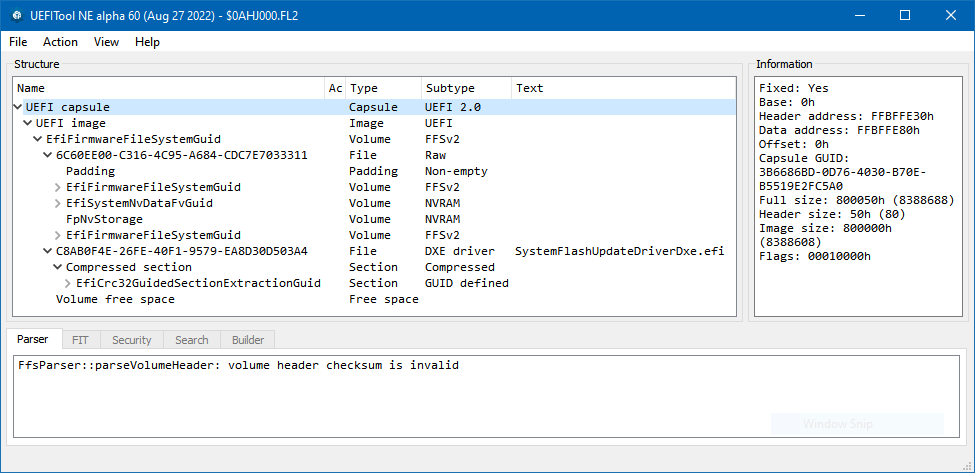Click the volume header checksum invalid message

[x=239, y=365]
